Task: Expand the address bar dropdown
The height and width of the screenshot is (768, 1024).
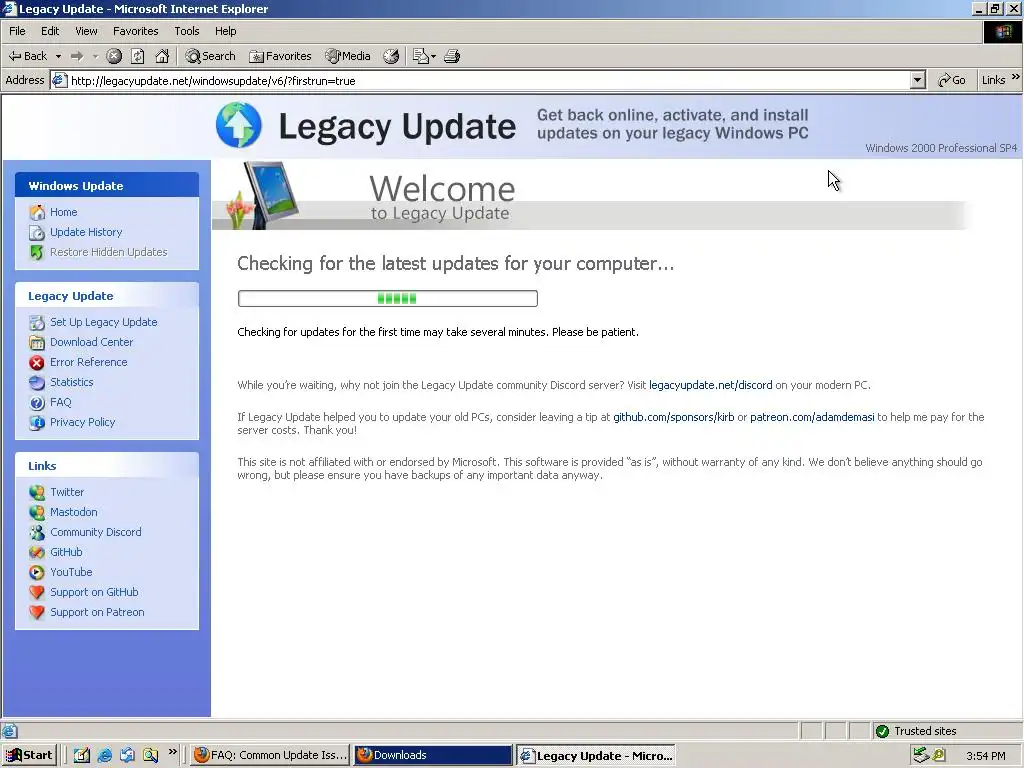Action: [x=918, y=80]
